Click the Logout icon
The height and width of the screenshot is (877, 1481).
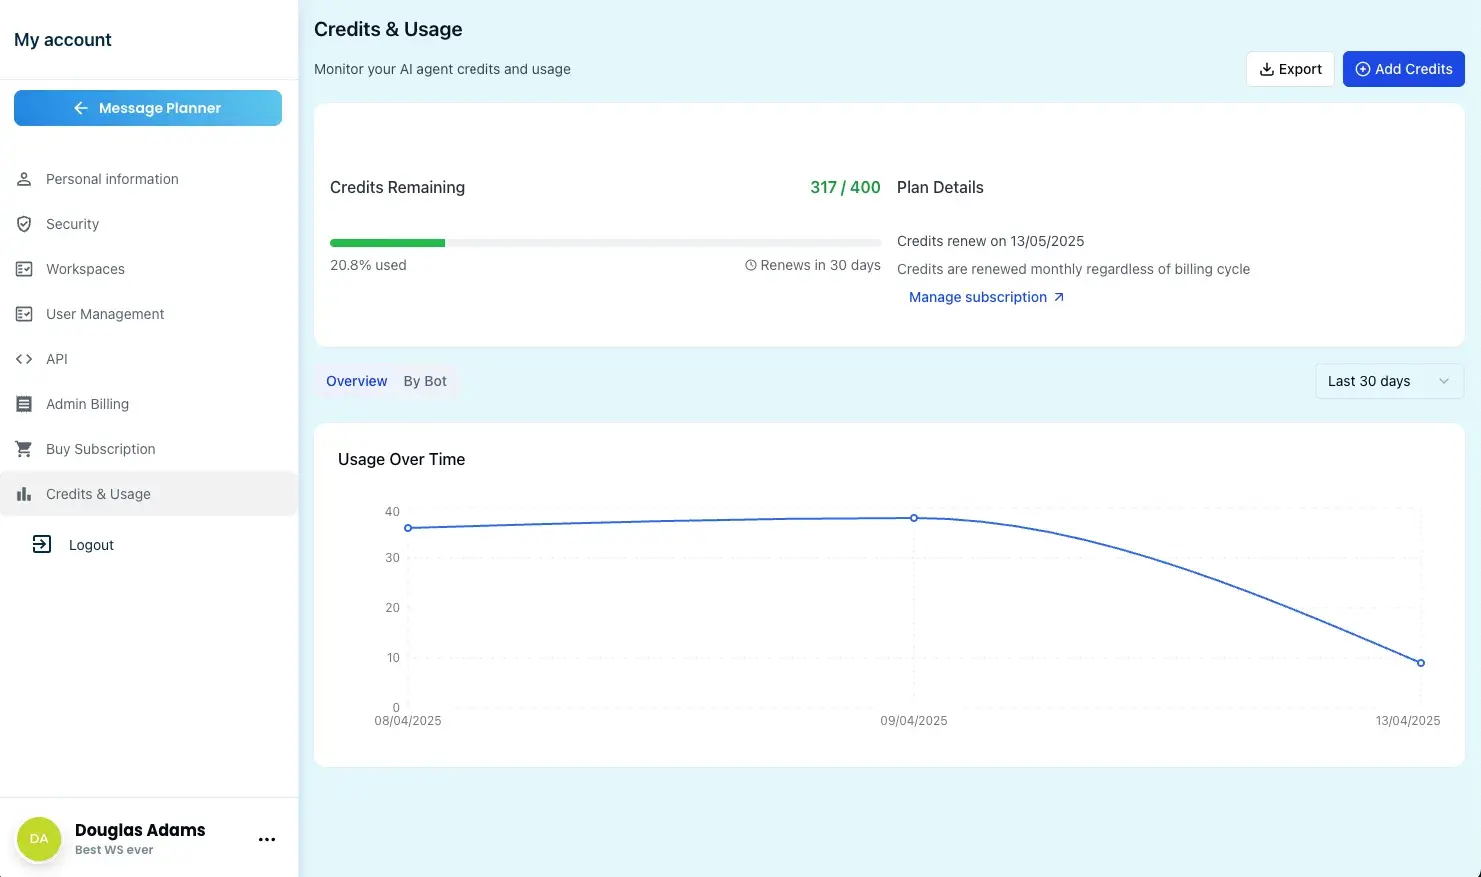[x=41, y=544]
